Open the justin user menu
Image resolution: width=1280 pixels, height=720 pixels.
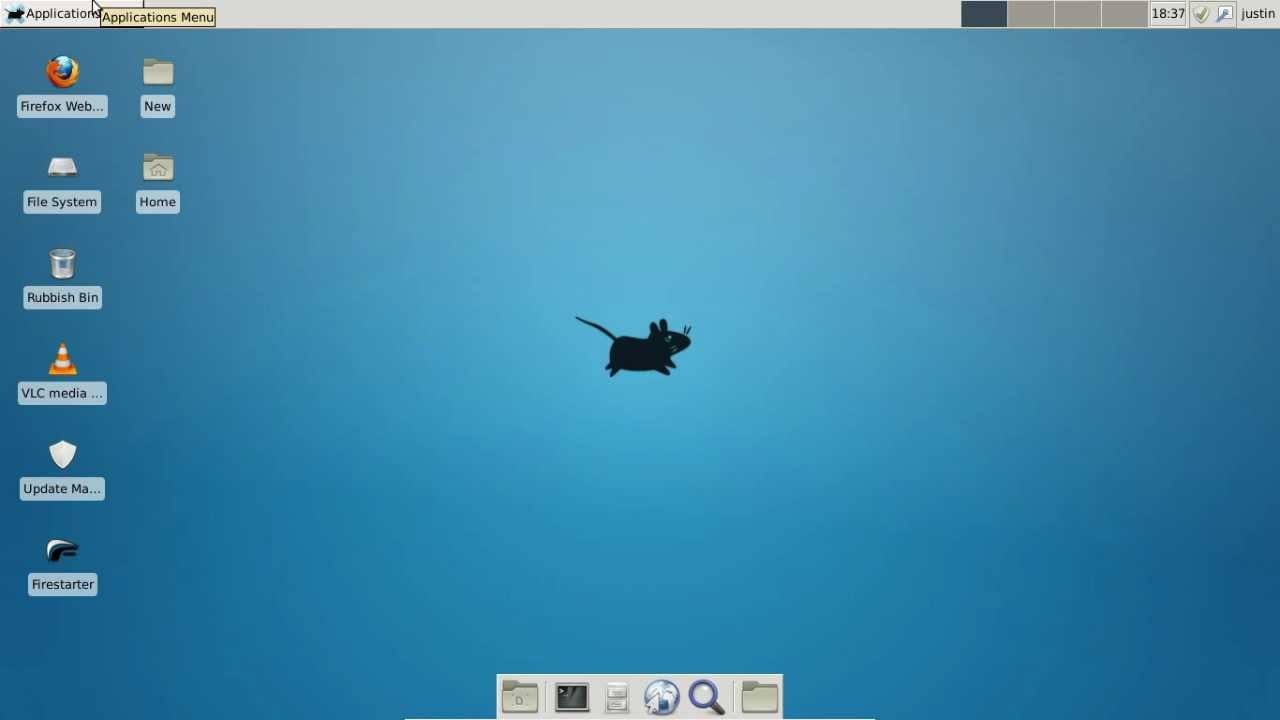[x=1258, y=14]
